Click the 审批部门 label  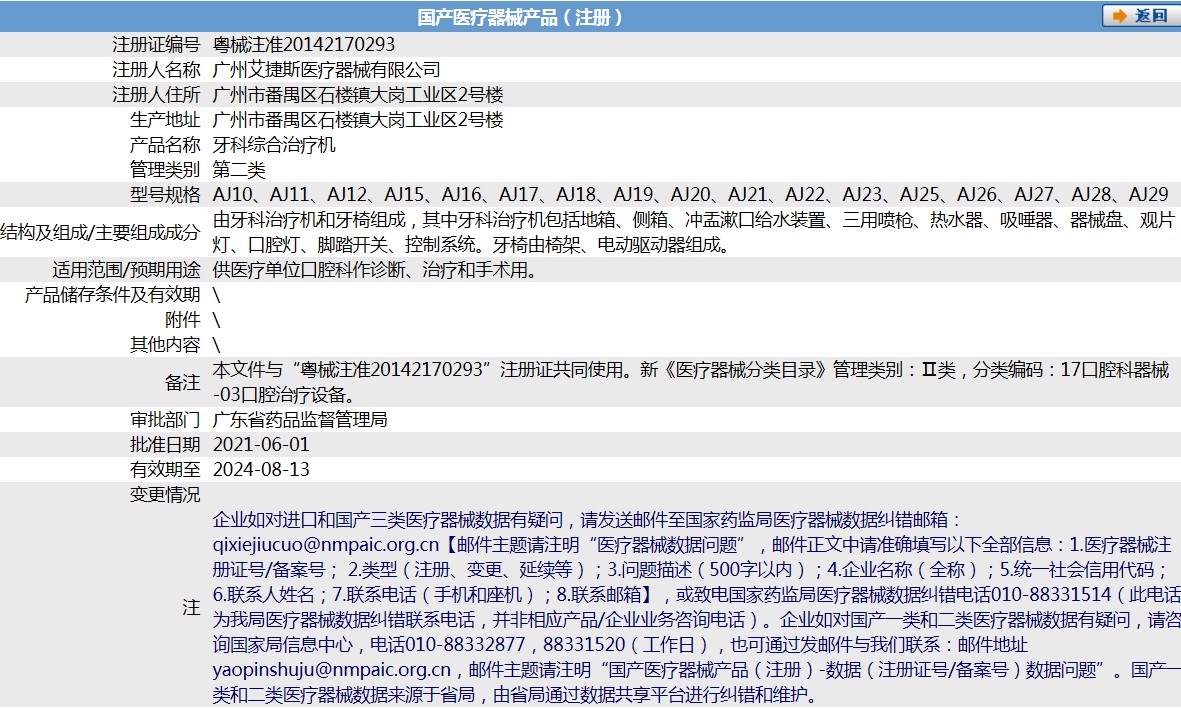[165, 420]
